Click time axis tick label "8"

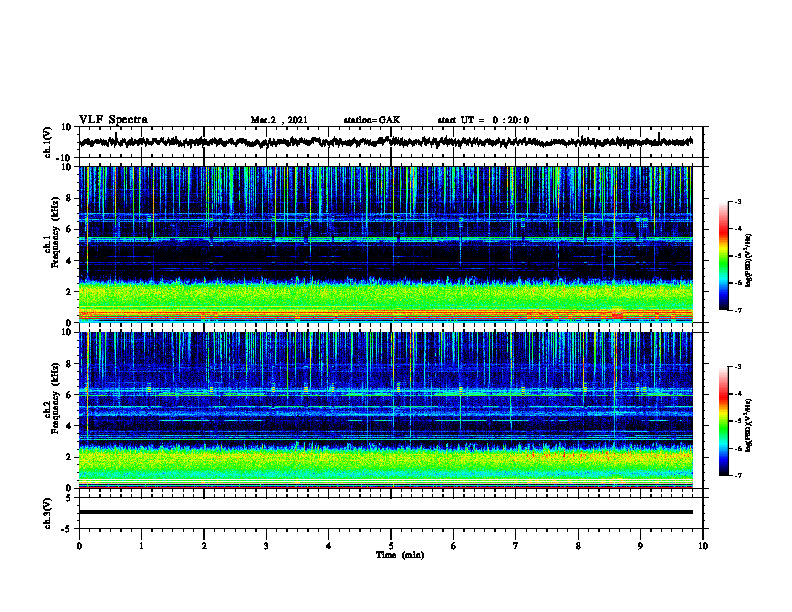pos(578,546)
